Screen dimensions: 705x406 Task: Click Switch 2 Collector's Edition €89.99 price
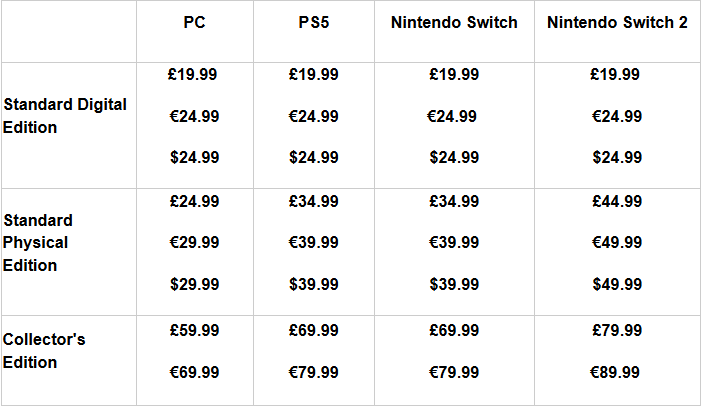point(617,372)
